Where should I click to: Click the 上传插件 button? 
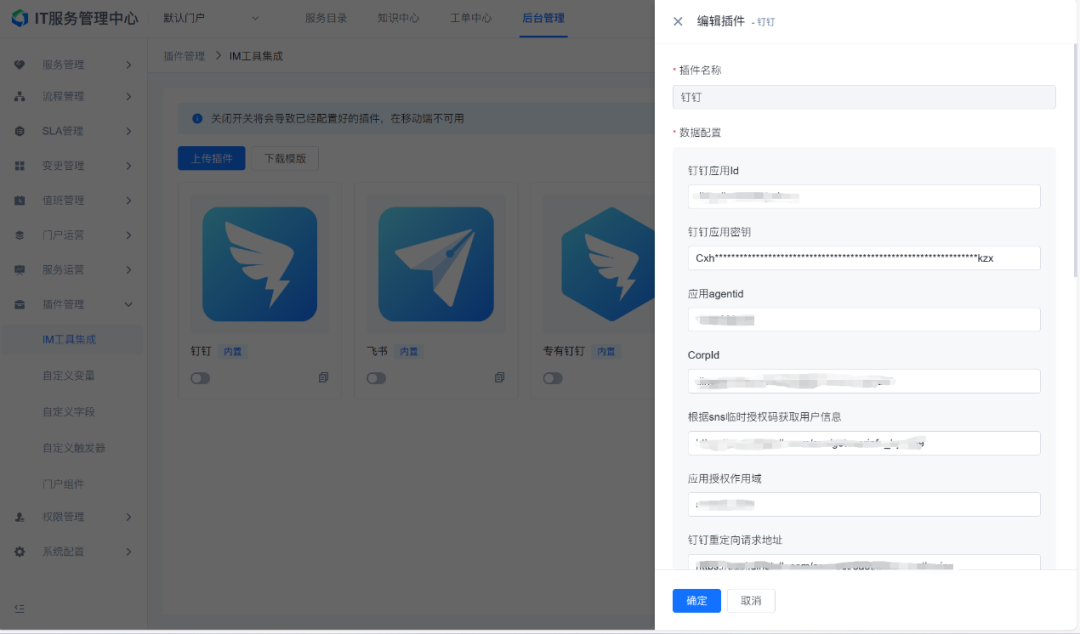[x=211, y=158]
